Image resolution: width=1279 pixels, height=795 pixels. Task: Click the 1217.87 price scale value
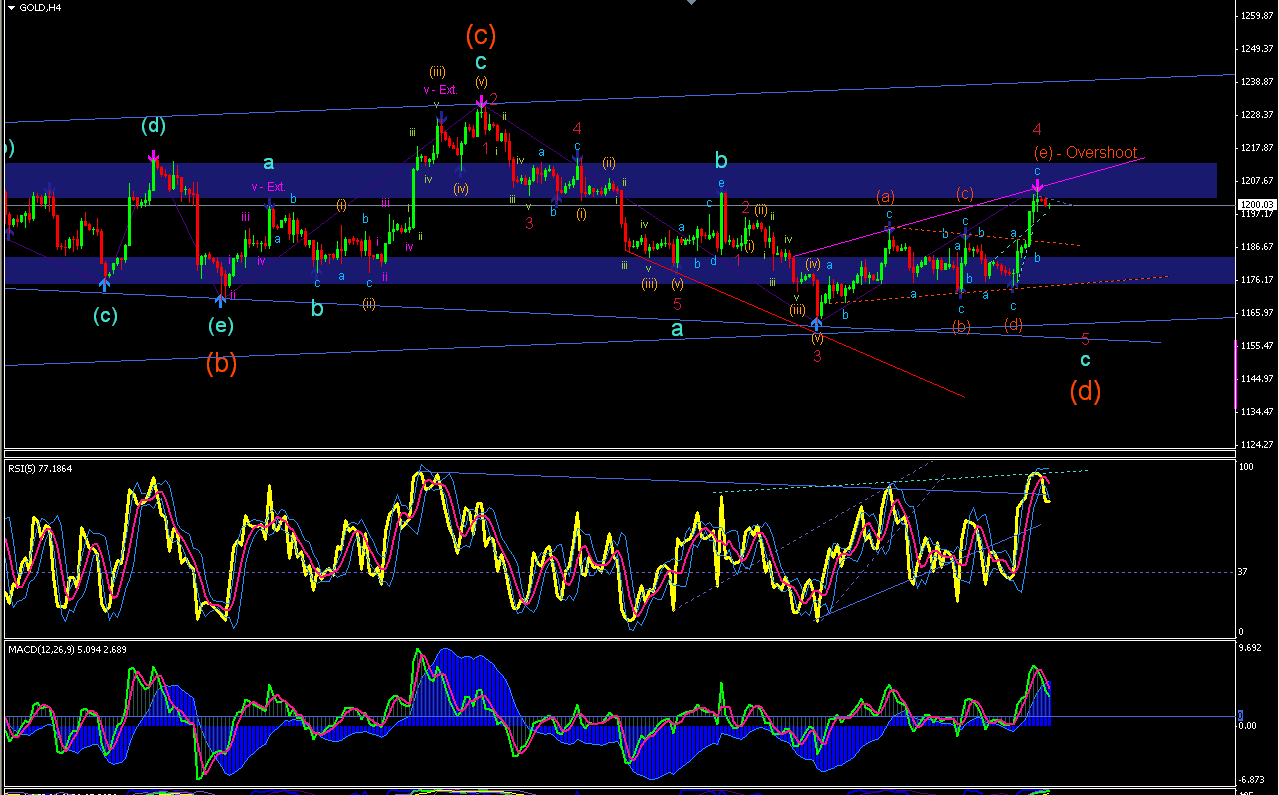coord(1257,147)
